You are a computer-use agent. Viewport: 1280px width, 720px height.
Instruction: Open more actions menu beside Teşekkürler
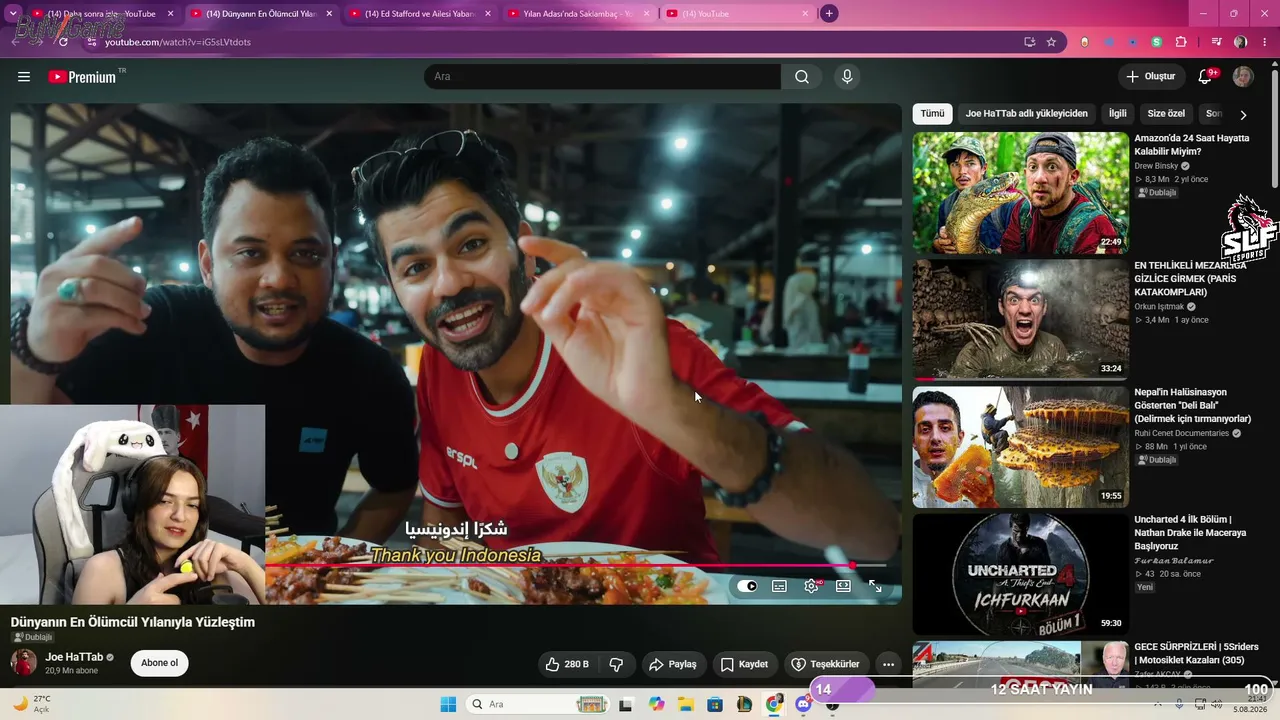888,664
